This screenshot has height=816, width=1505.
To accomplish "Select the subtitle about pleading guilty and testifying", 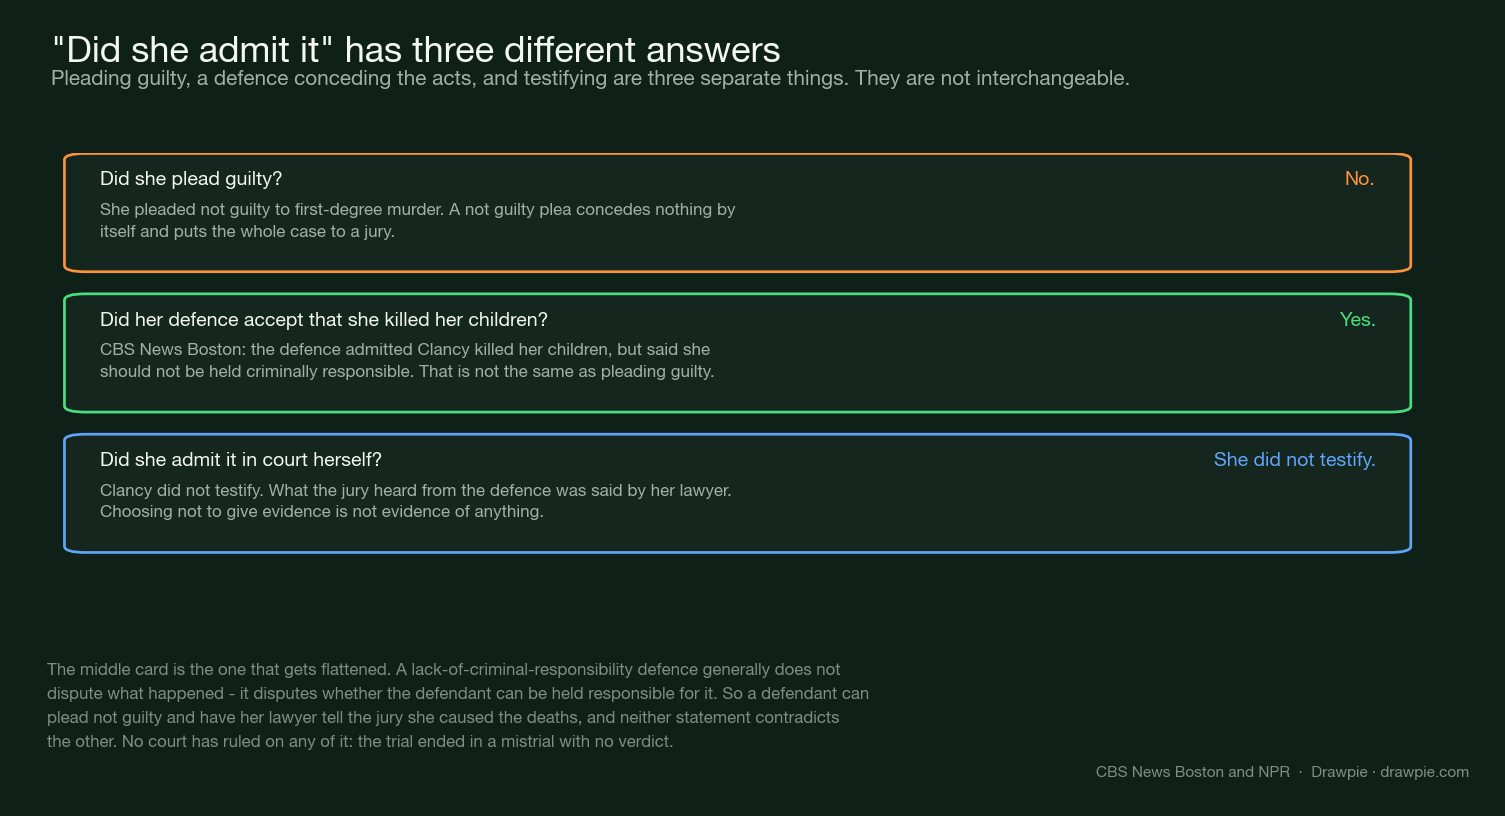I will coord(590,78).
